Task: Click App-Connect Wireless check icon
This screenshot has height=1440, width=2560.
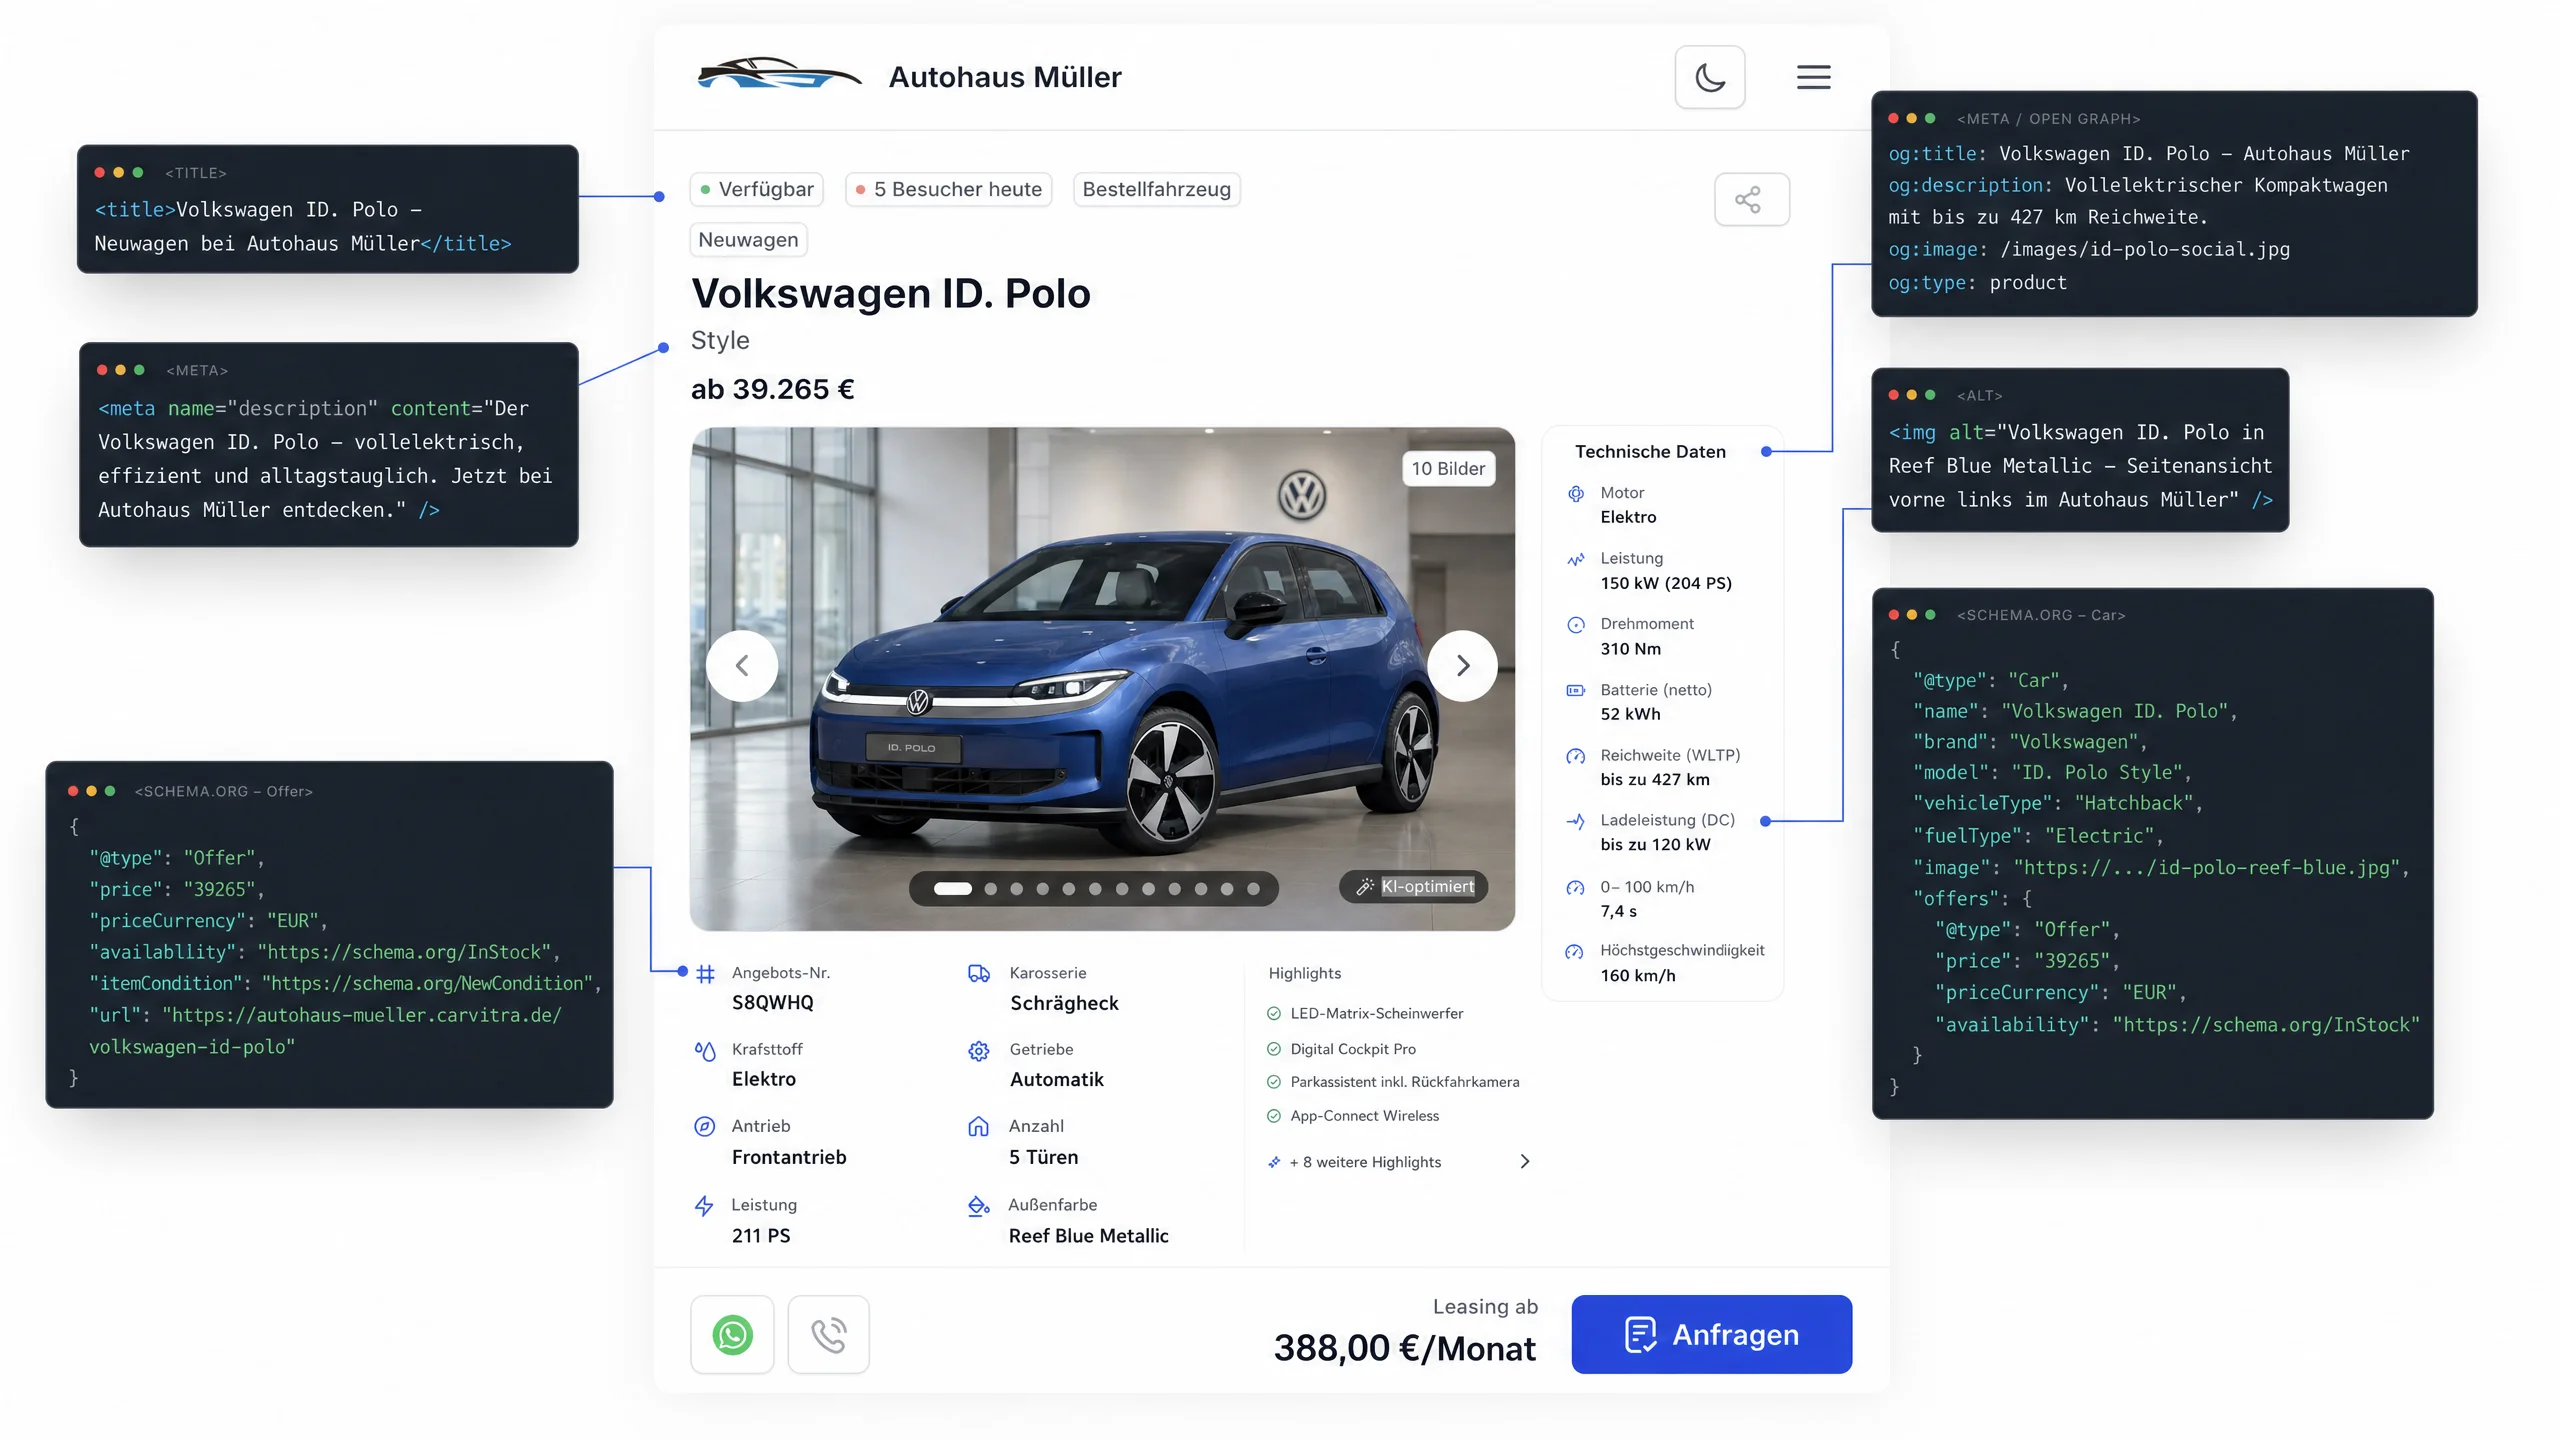Action: point(1274,1116)
